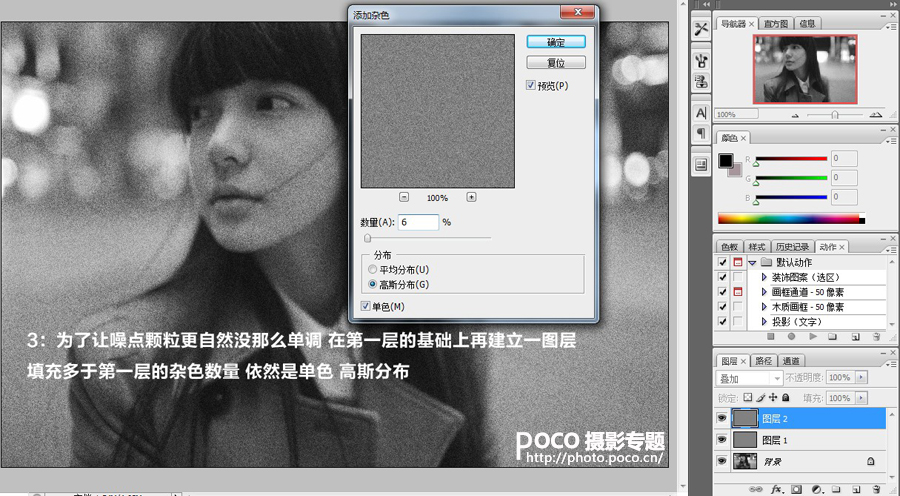Click the 复位 reset button

(556, 62)
